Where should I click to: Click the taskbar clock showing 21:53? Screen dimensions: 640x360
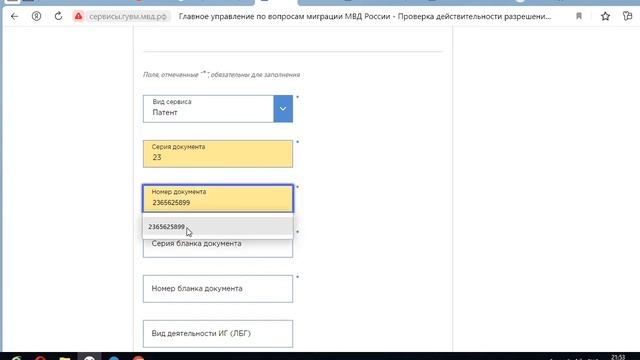point(618,357)
